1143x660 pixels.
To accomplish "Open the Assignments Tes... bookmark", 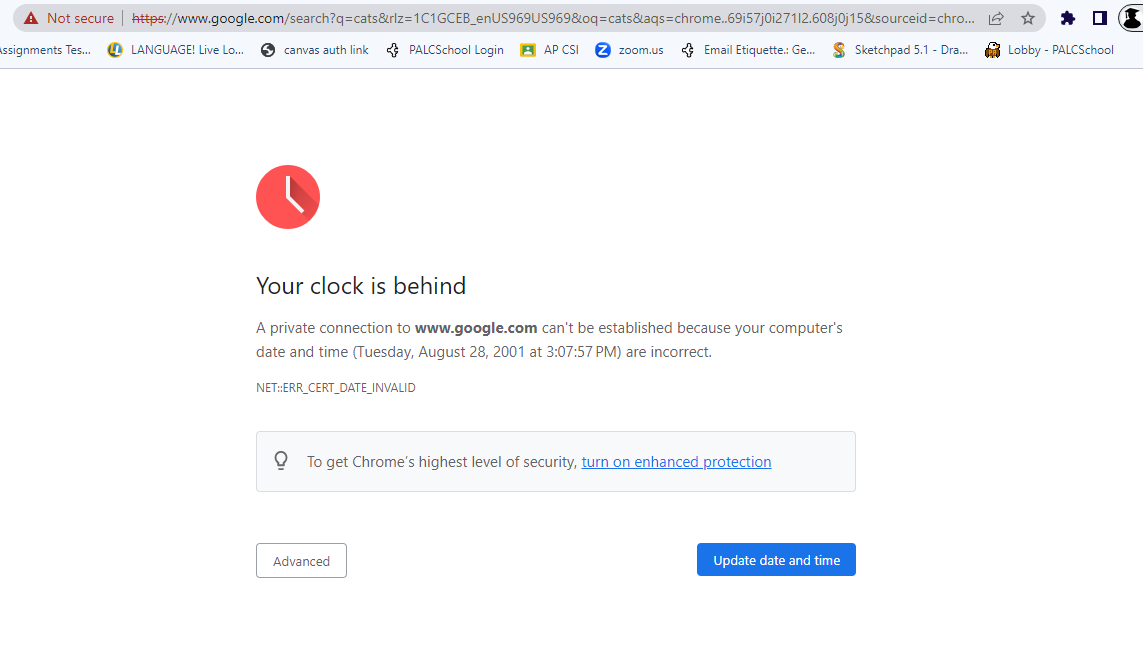I will coord(45,50).
